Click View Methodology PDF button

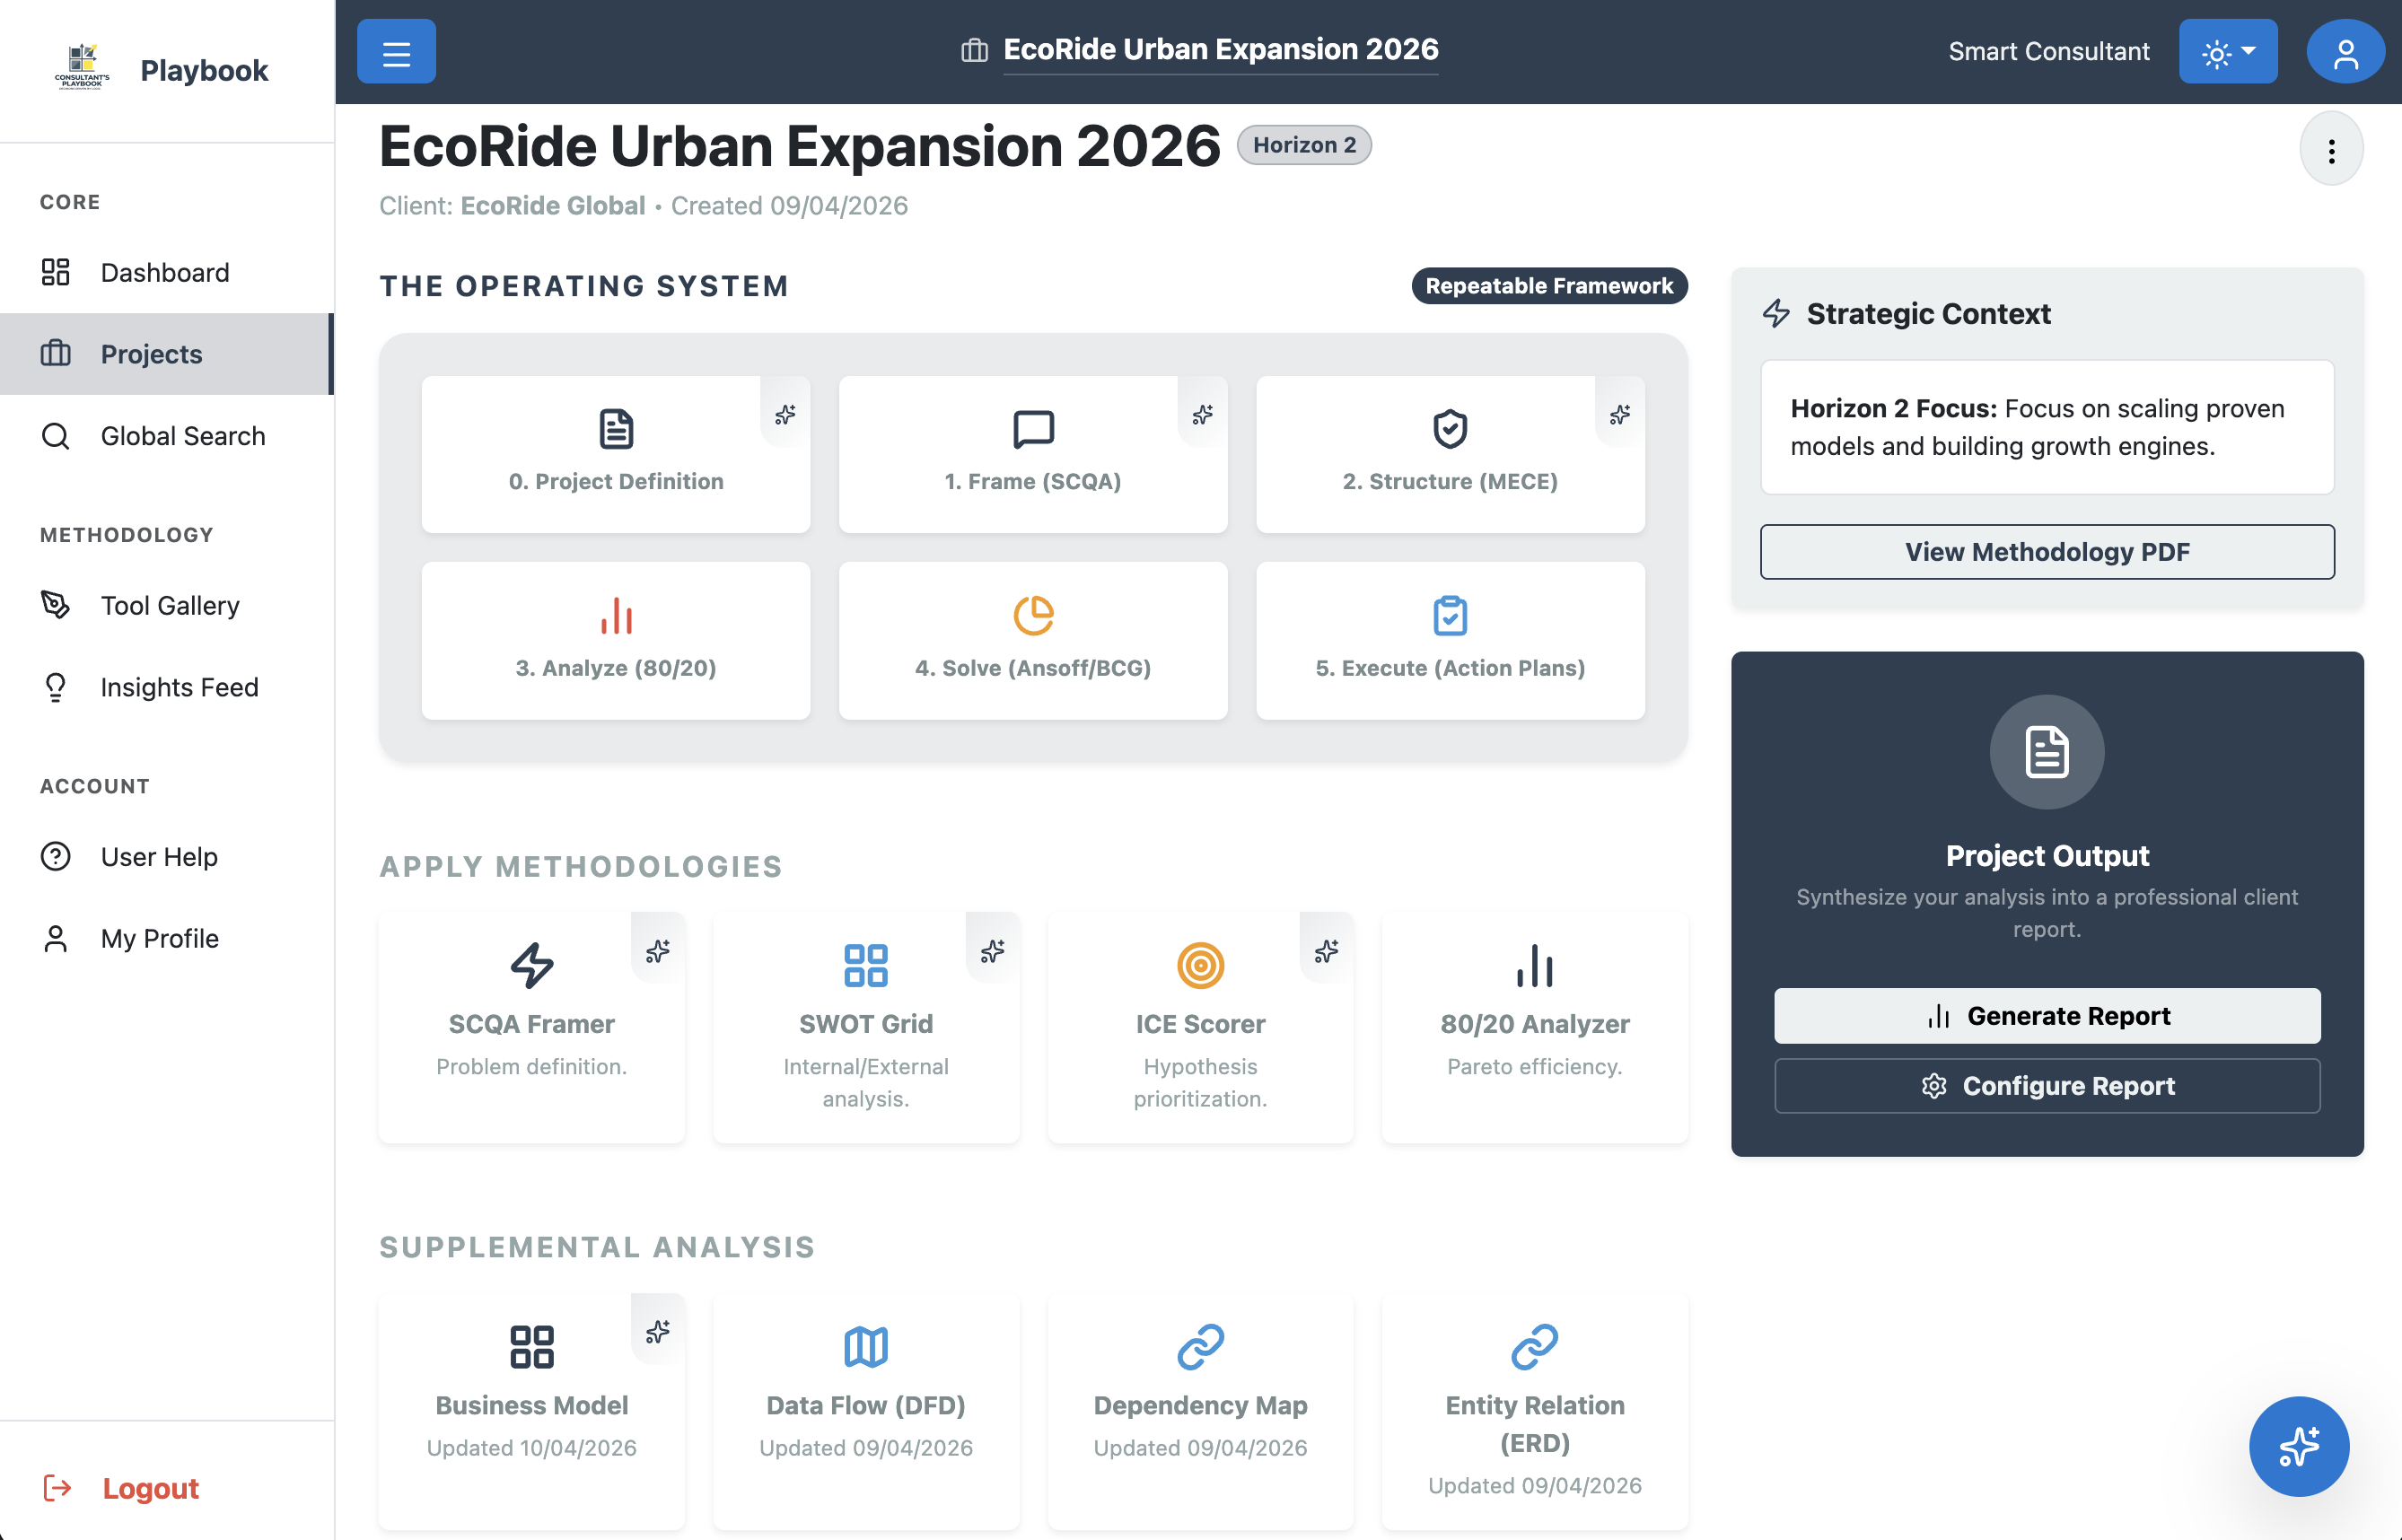coord(2047,552)
